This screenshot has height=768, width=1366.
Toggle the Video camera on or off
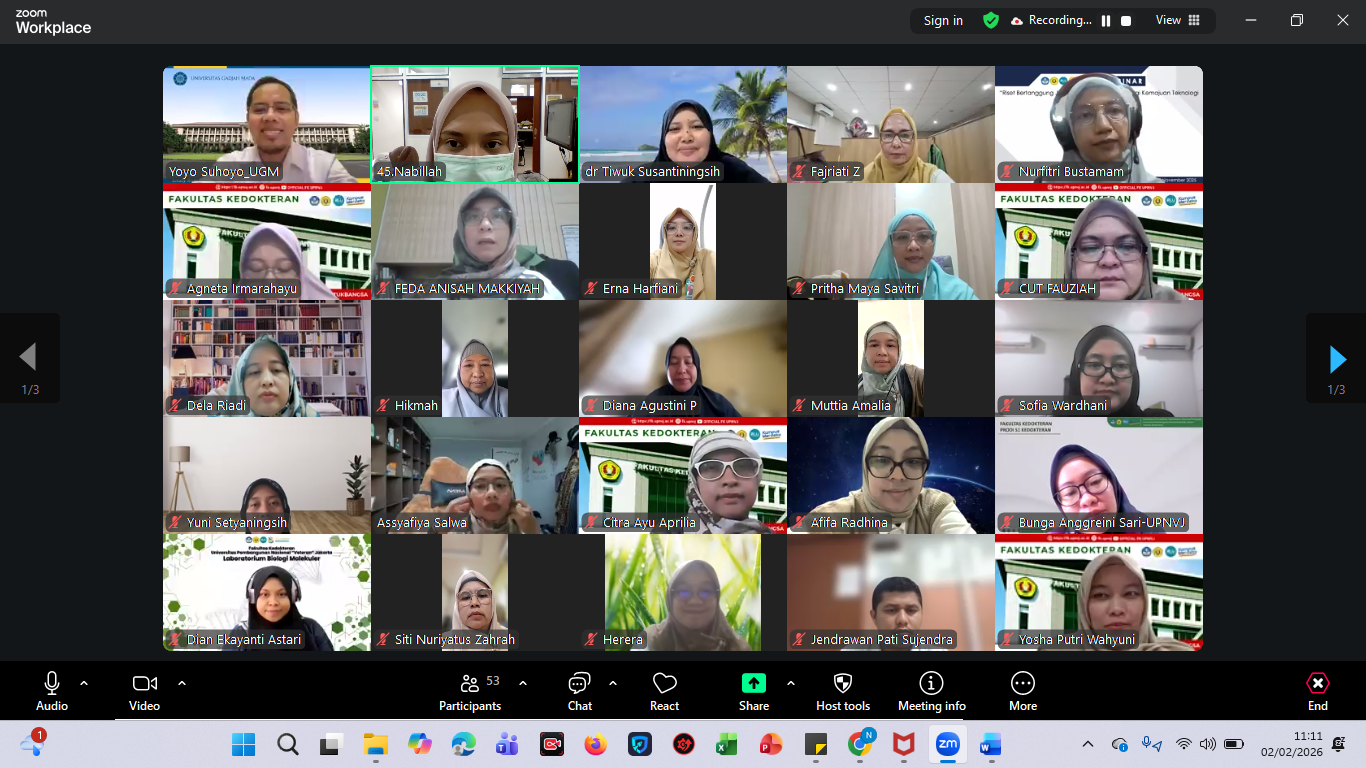144,691
